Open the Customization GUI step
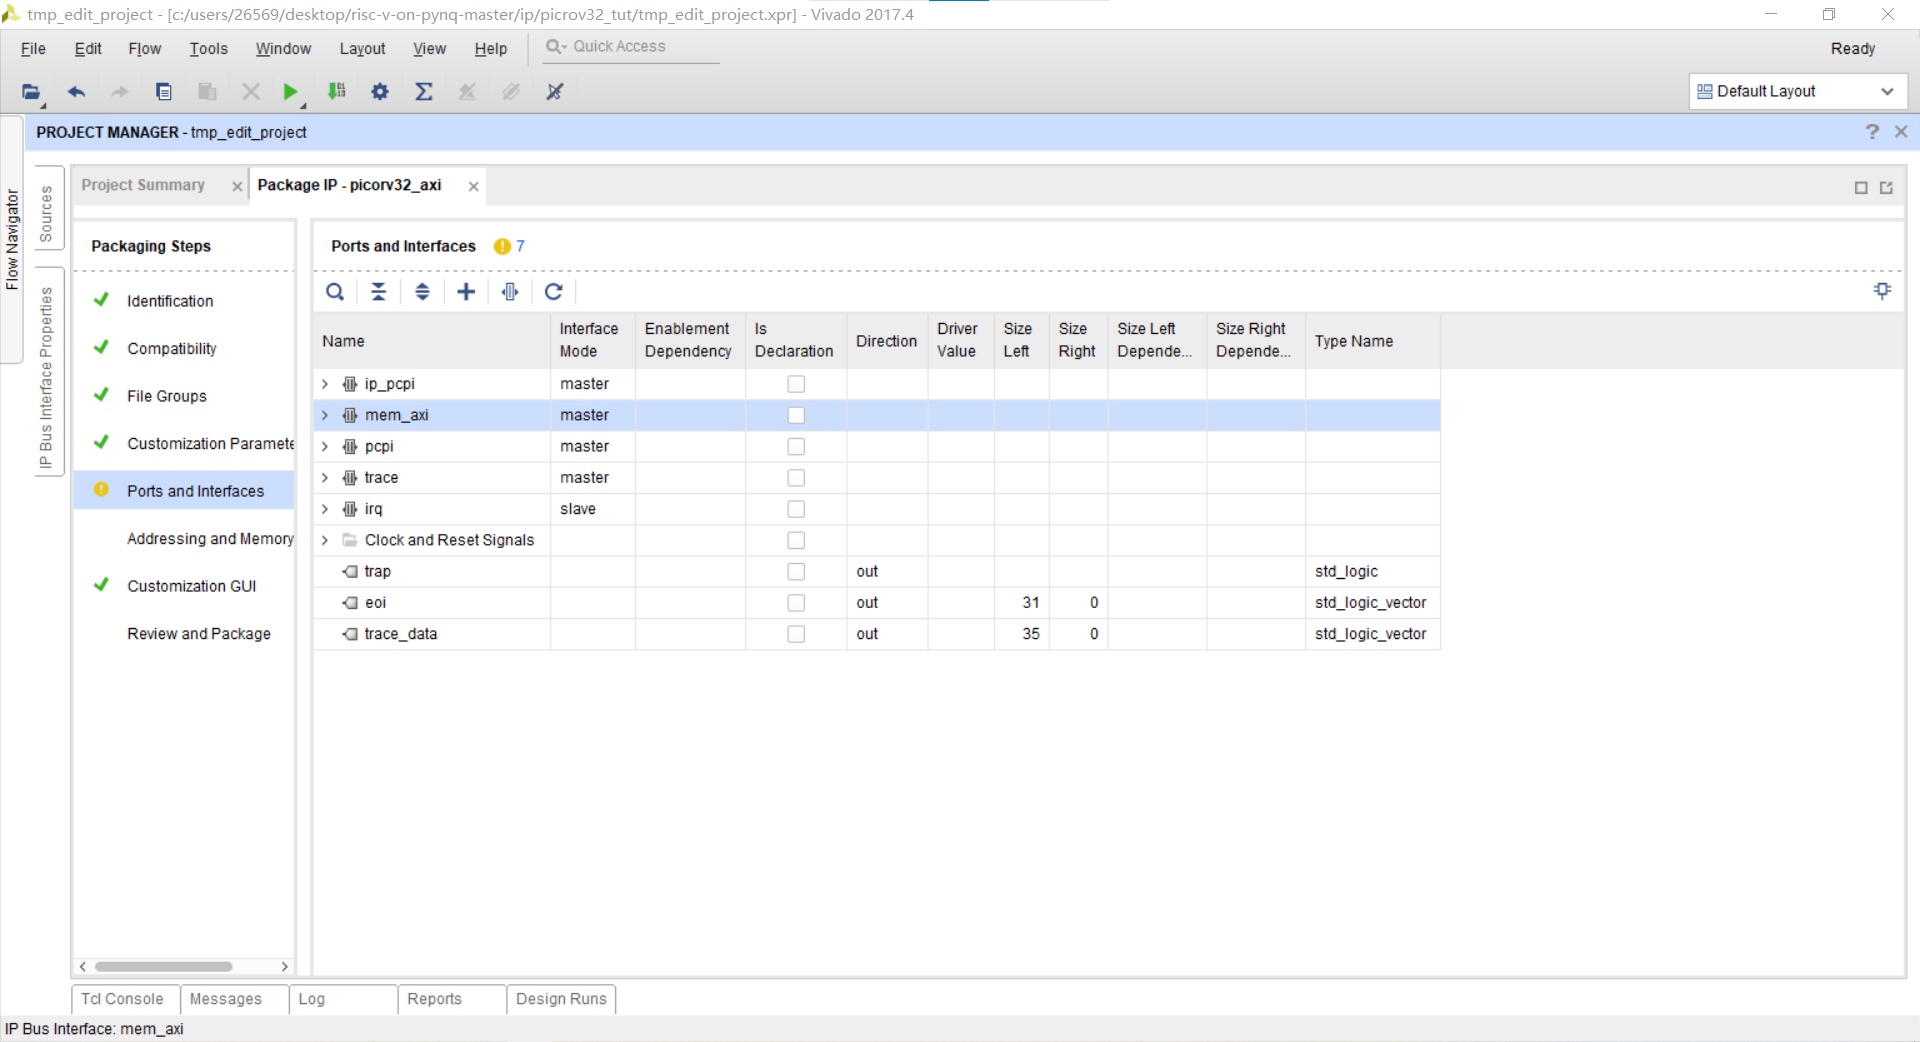 (192, 586)
